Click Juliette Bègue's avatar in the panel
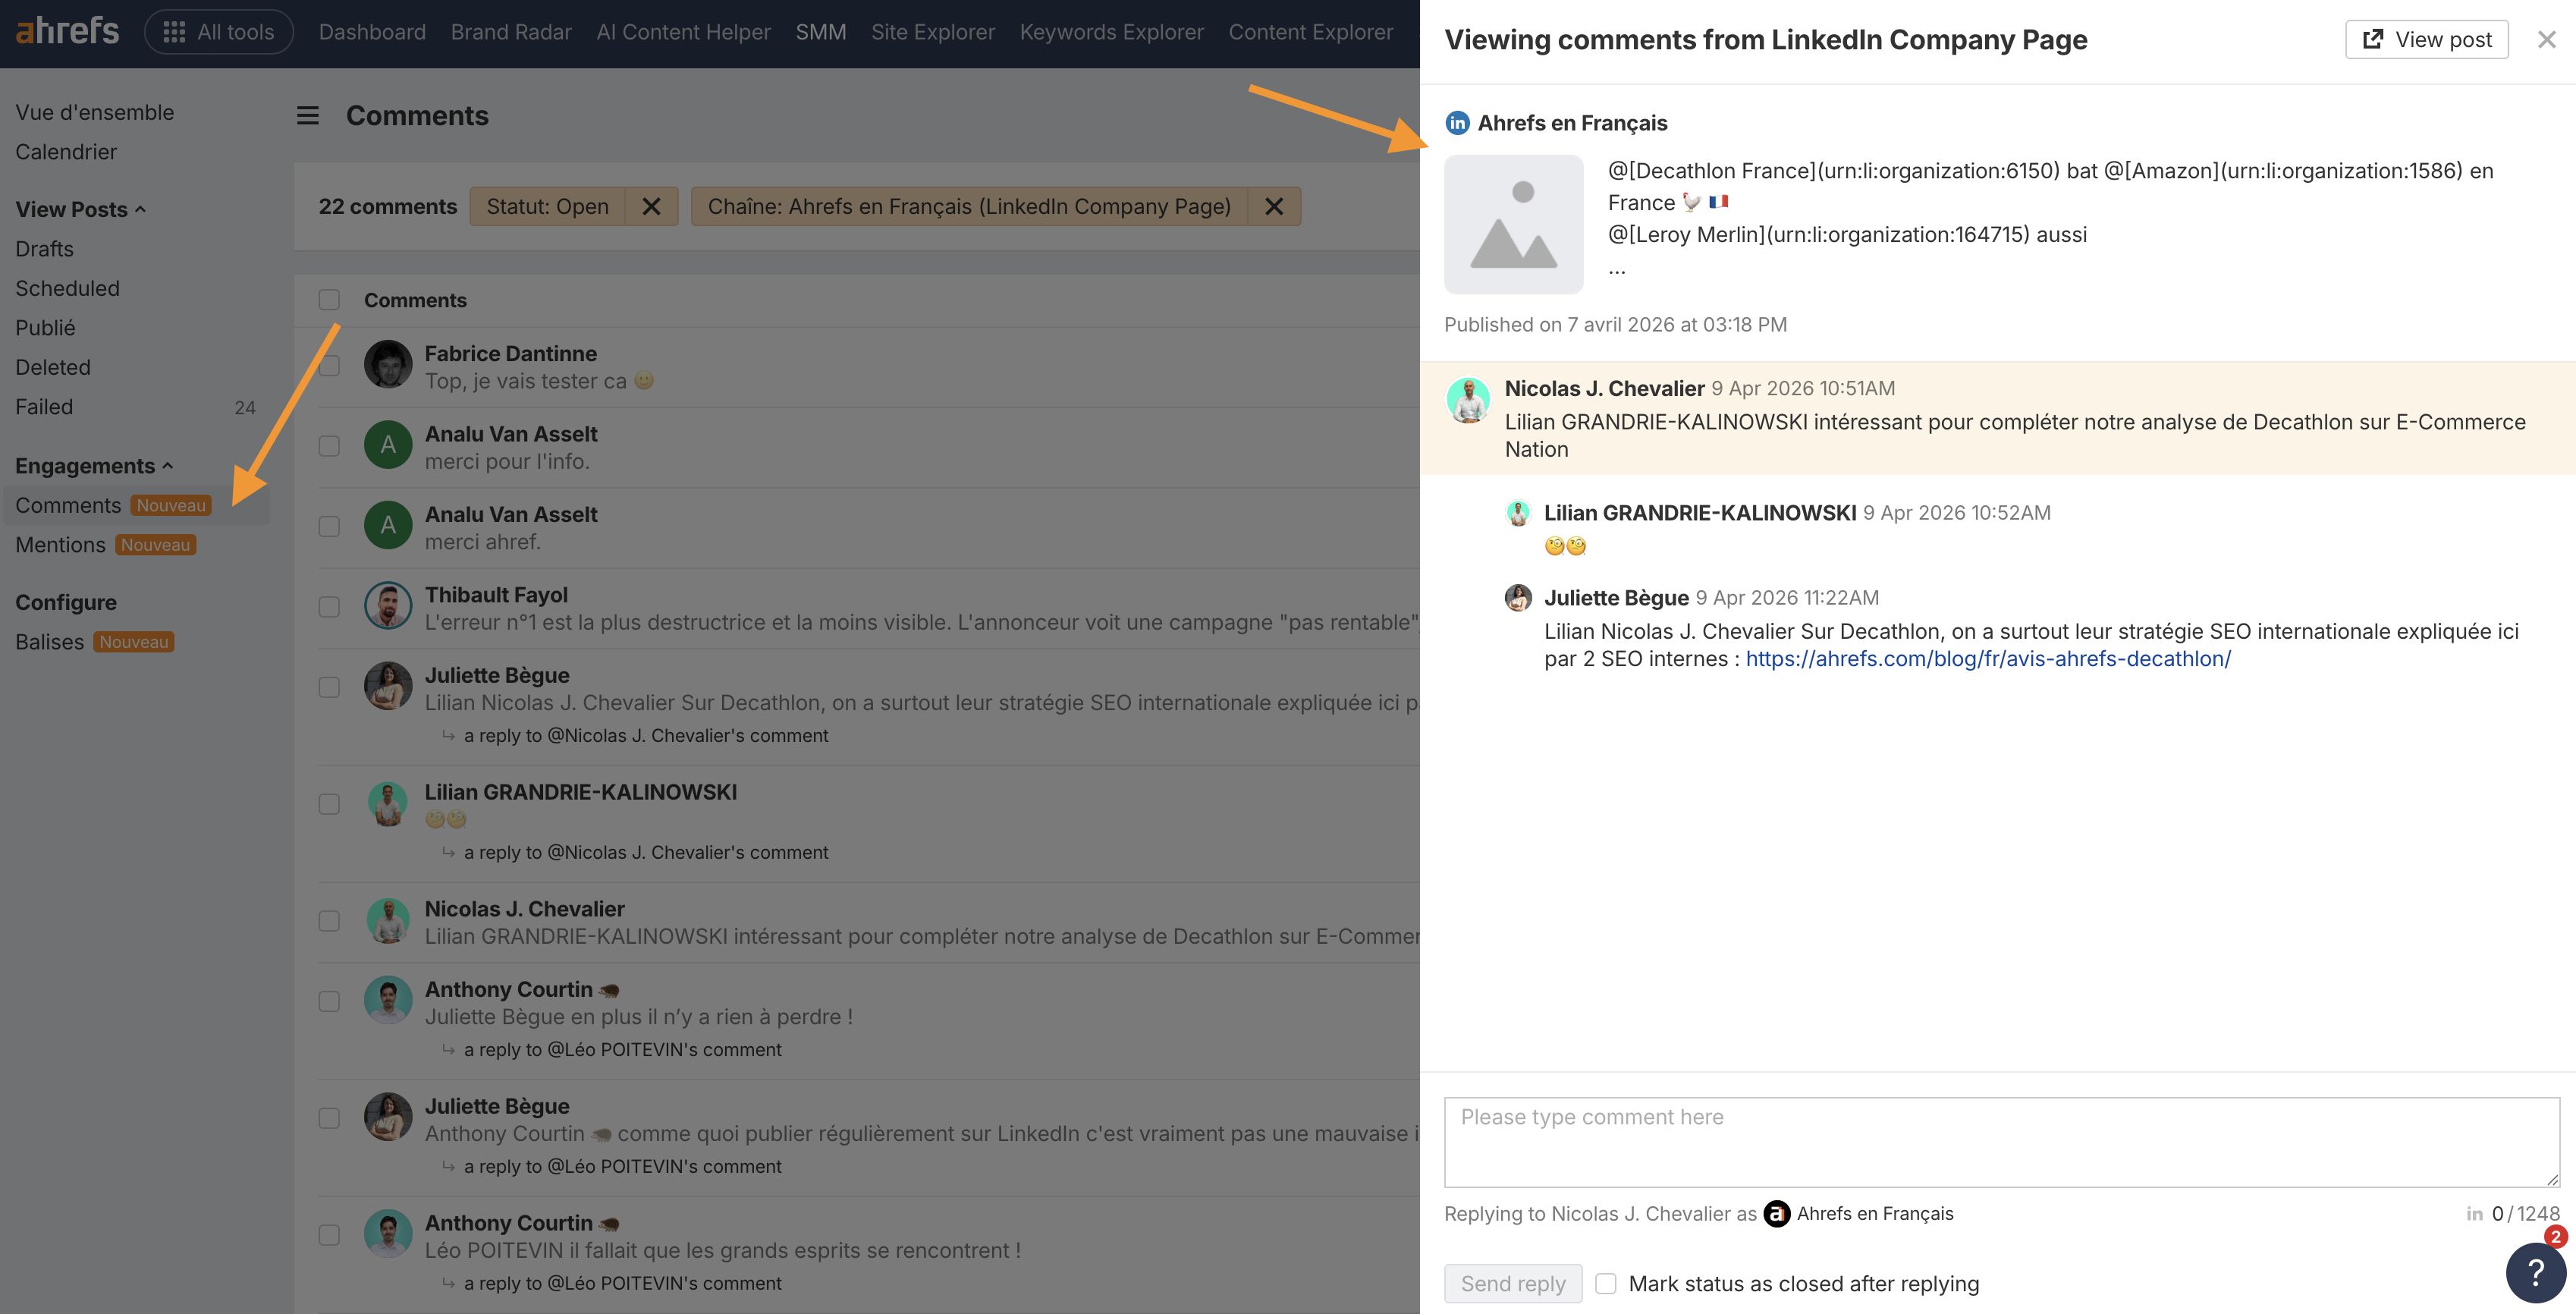The height and width of the screenshot is (1314, 2576). point(1518,598)
